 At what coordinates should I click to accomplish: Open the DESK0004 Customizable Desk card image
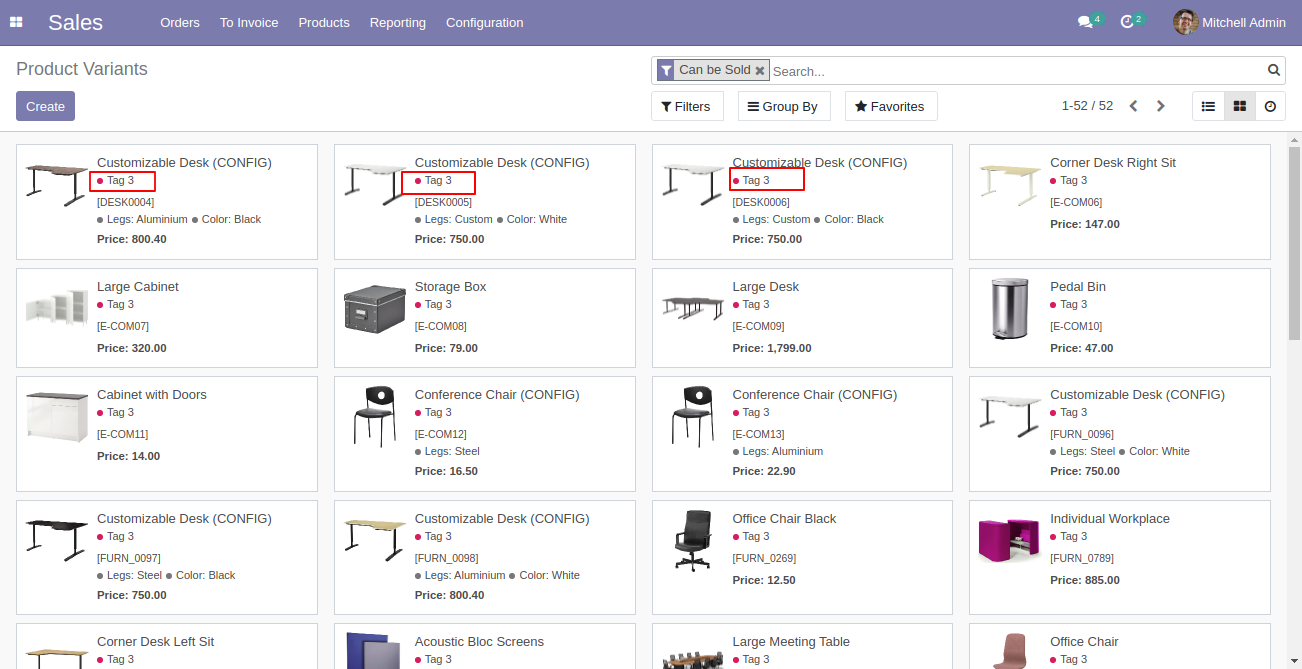coord(57,185)
